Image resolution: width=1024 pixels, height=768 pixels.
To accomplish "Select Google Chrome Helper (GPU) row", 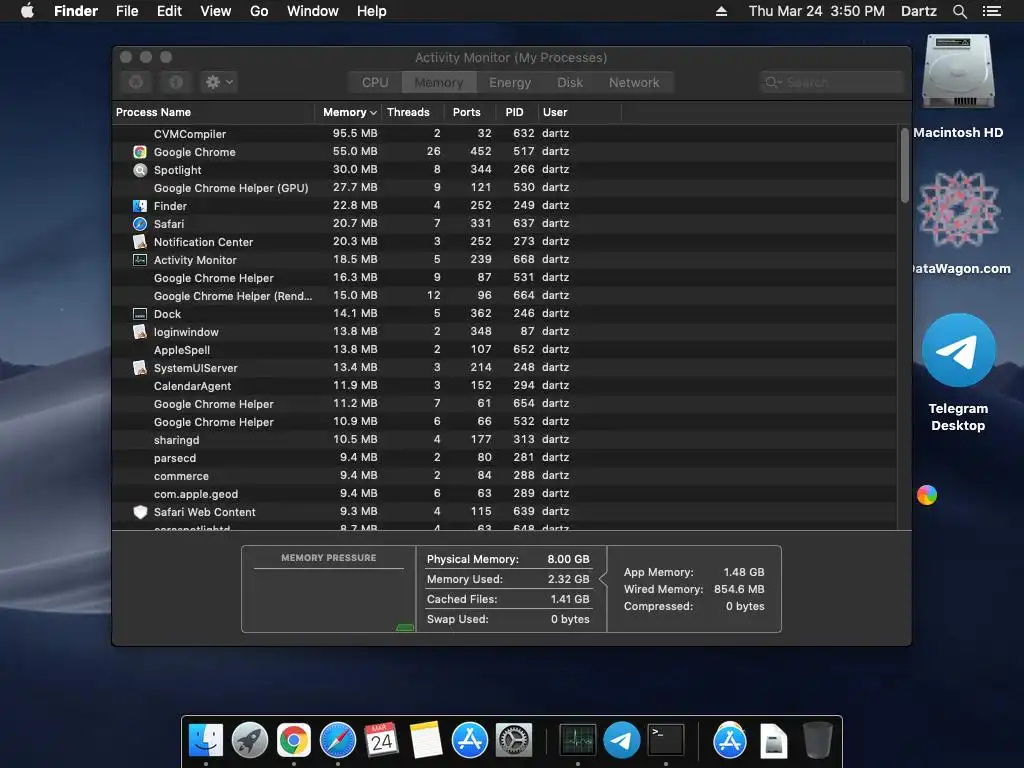I will pyautogui.click(x=505, y=188).
